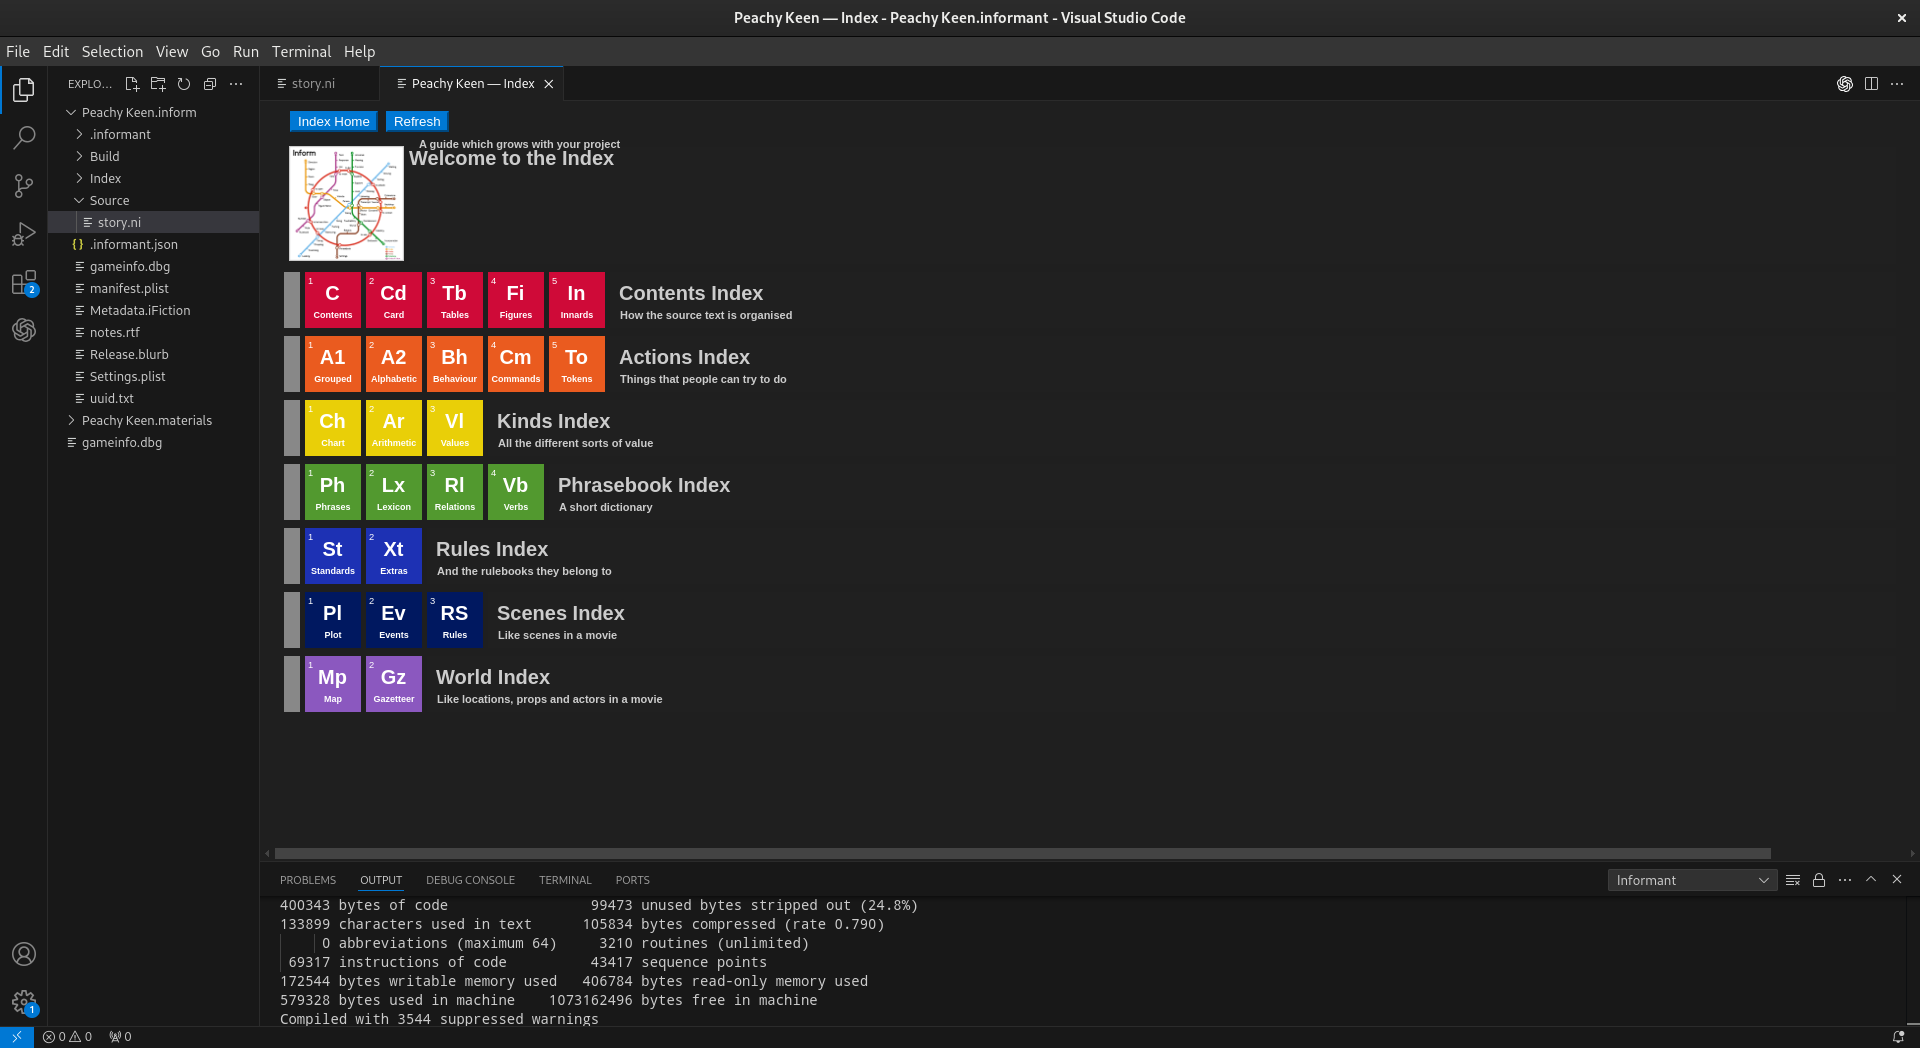Image resolution: width=1920 pixels, height=1048 pixels.
Task: Collapse the Peachy Keen.inform folder
Action: pyautogui.click(x=153, y=112)
